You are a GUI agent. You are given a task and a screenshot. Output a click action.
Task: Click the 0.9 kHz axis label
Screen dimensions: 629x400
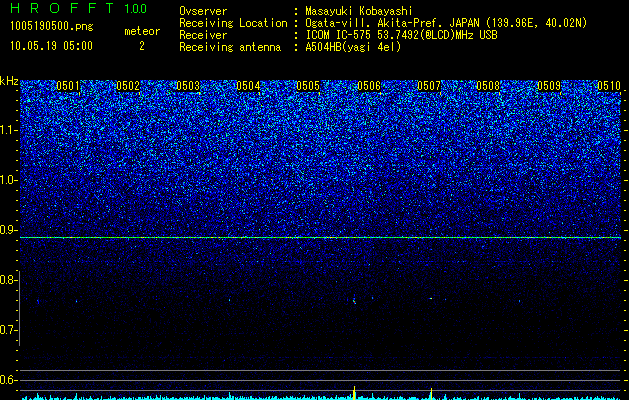click(x=9, y=230)
